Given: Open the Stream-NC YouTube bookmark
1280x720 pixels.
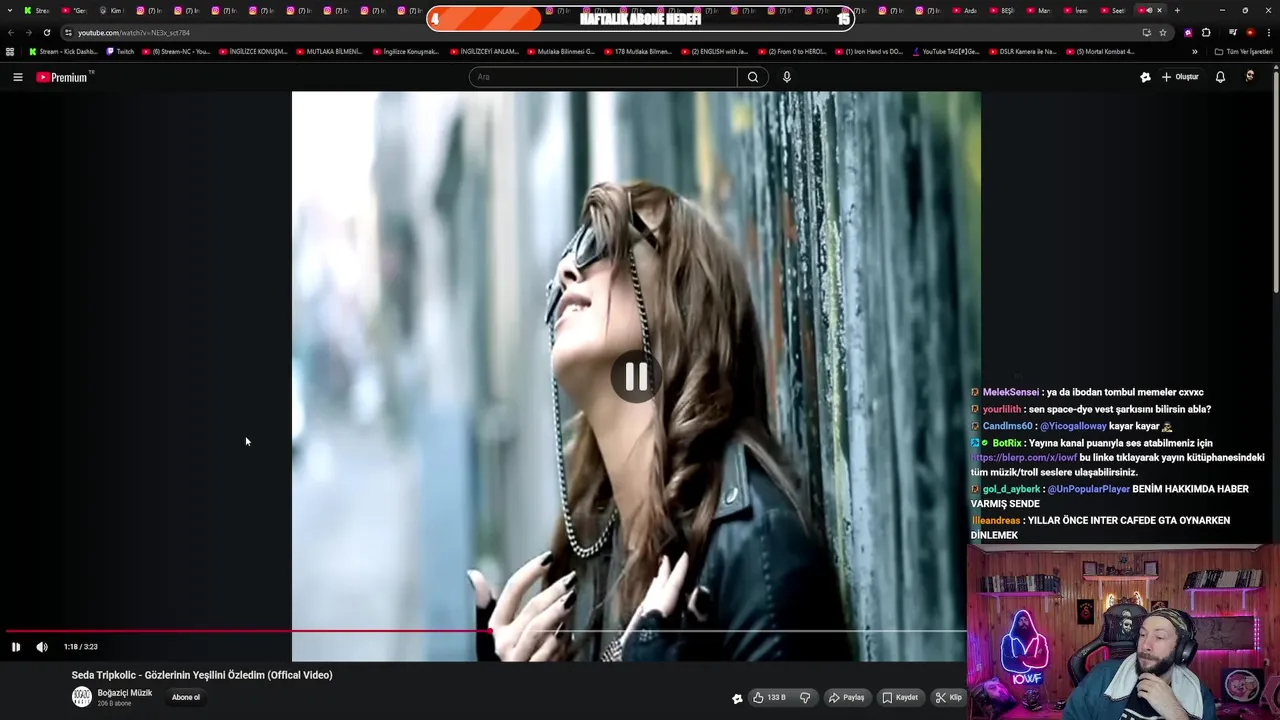Looking at the screenshot, I should tap(176, 51).
